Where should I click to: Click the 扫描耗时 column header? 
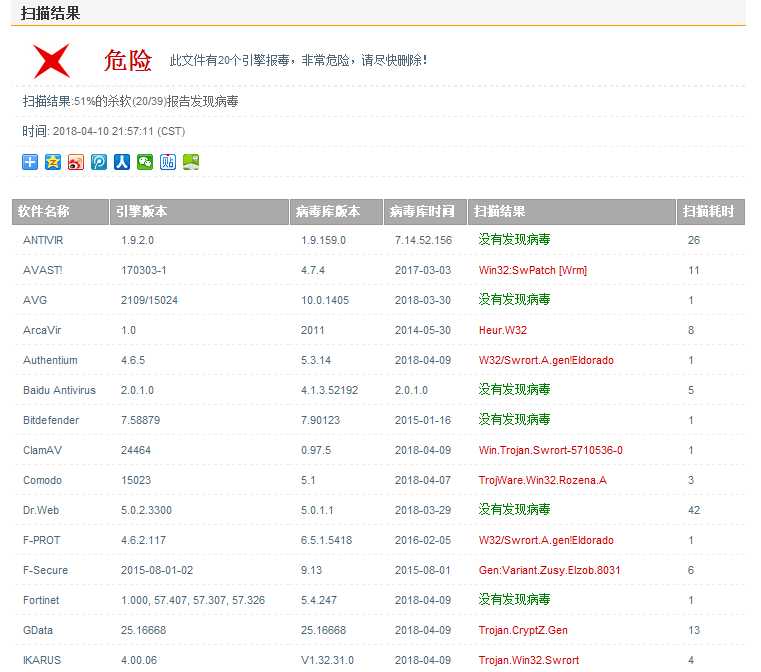(711, 212)
